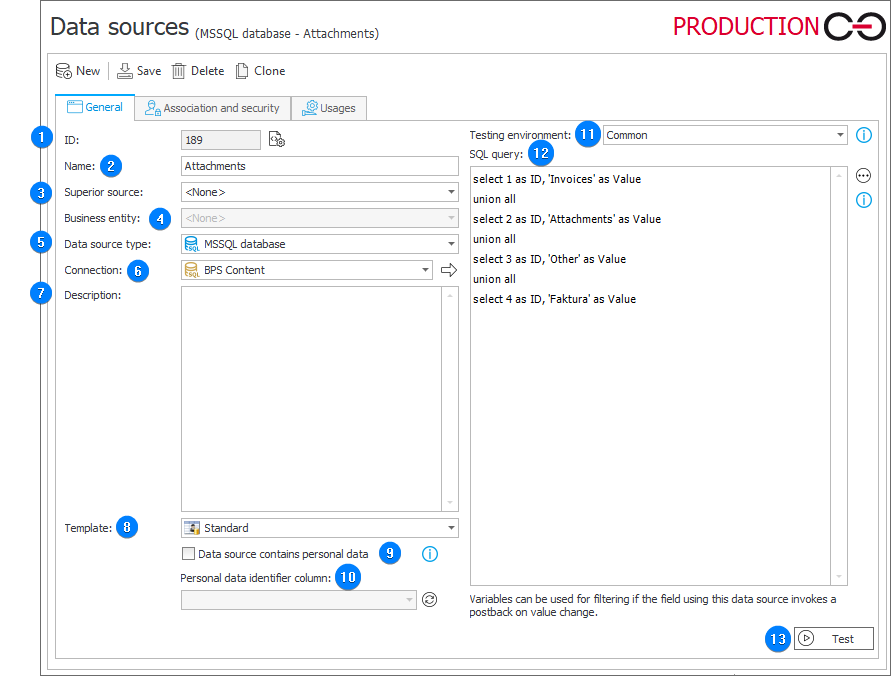Click the info icon beside personal data checkbox
The height and width of the screenshot is (676, 891).
[430, 554]
